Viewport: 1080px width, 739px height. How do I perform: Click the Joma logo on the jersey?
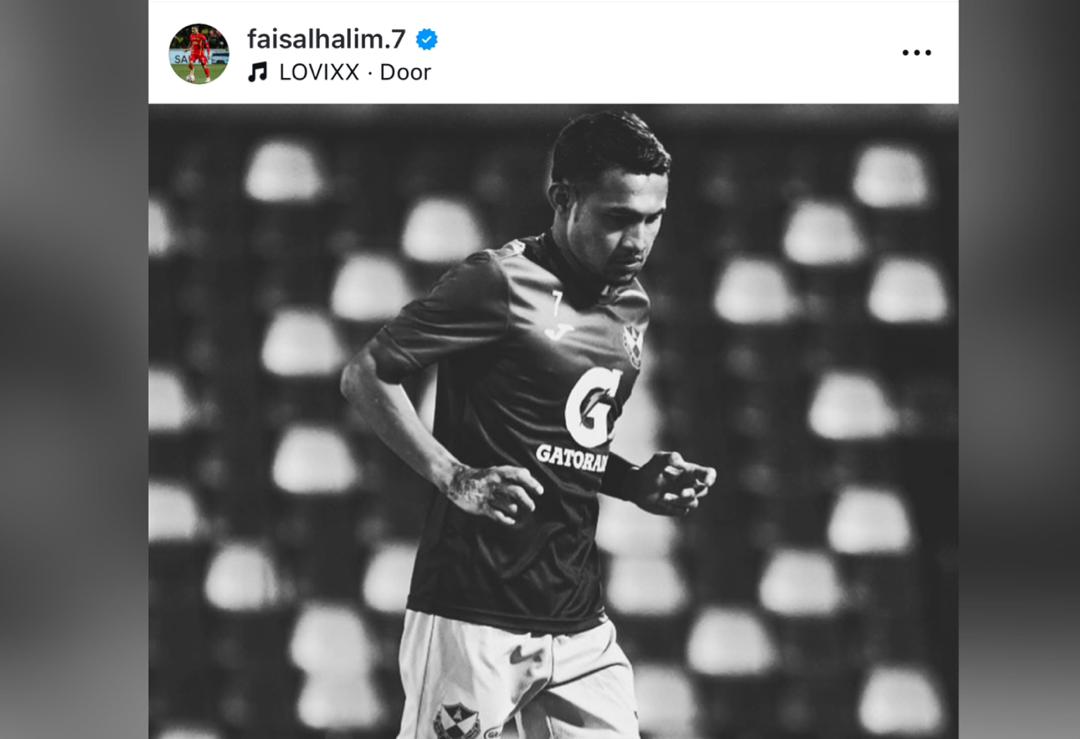coord(559,331)
